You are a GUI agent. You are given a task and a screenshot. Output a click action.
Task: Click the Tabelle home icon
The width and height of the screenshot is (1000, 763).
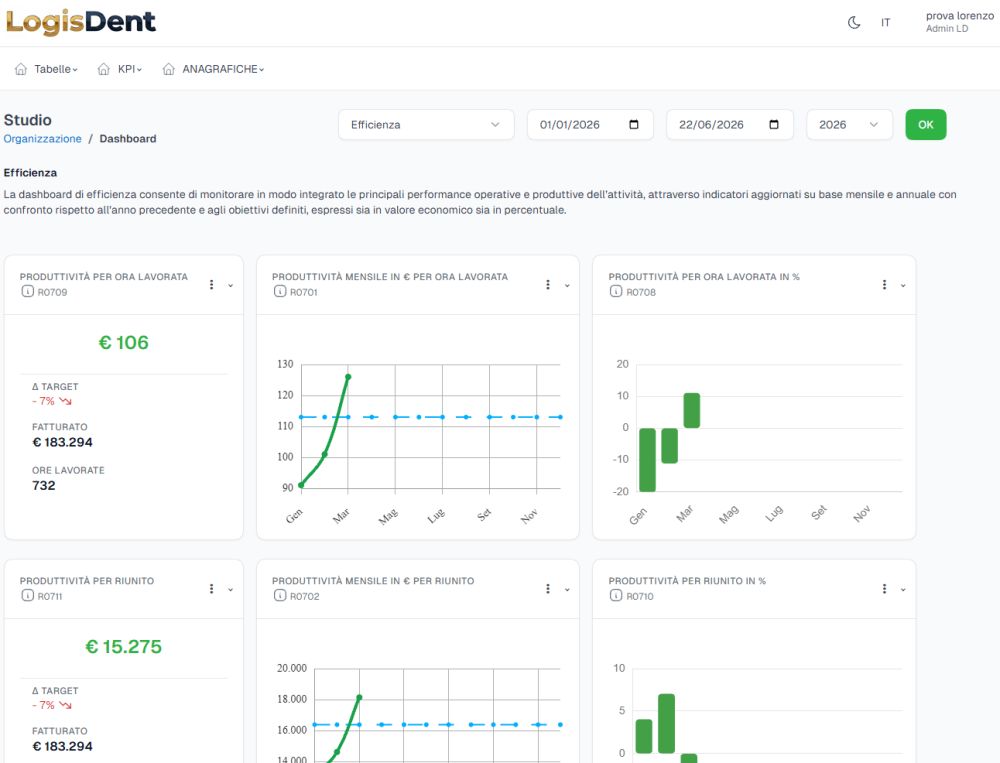coord(21,69)
